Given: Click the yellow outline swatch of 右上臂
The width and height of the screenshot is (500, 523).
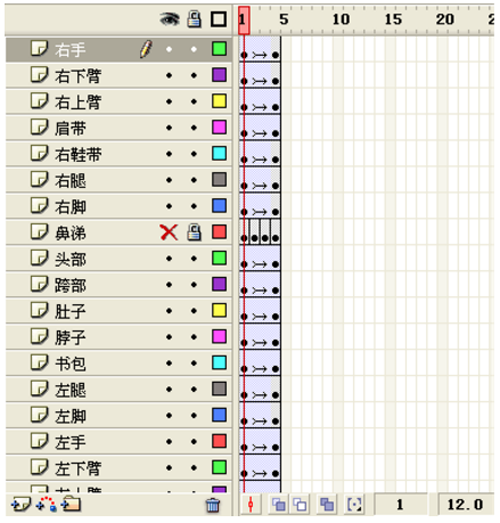Looking at the screenshot, I should (x=219, y=101).
